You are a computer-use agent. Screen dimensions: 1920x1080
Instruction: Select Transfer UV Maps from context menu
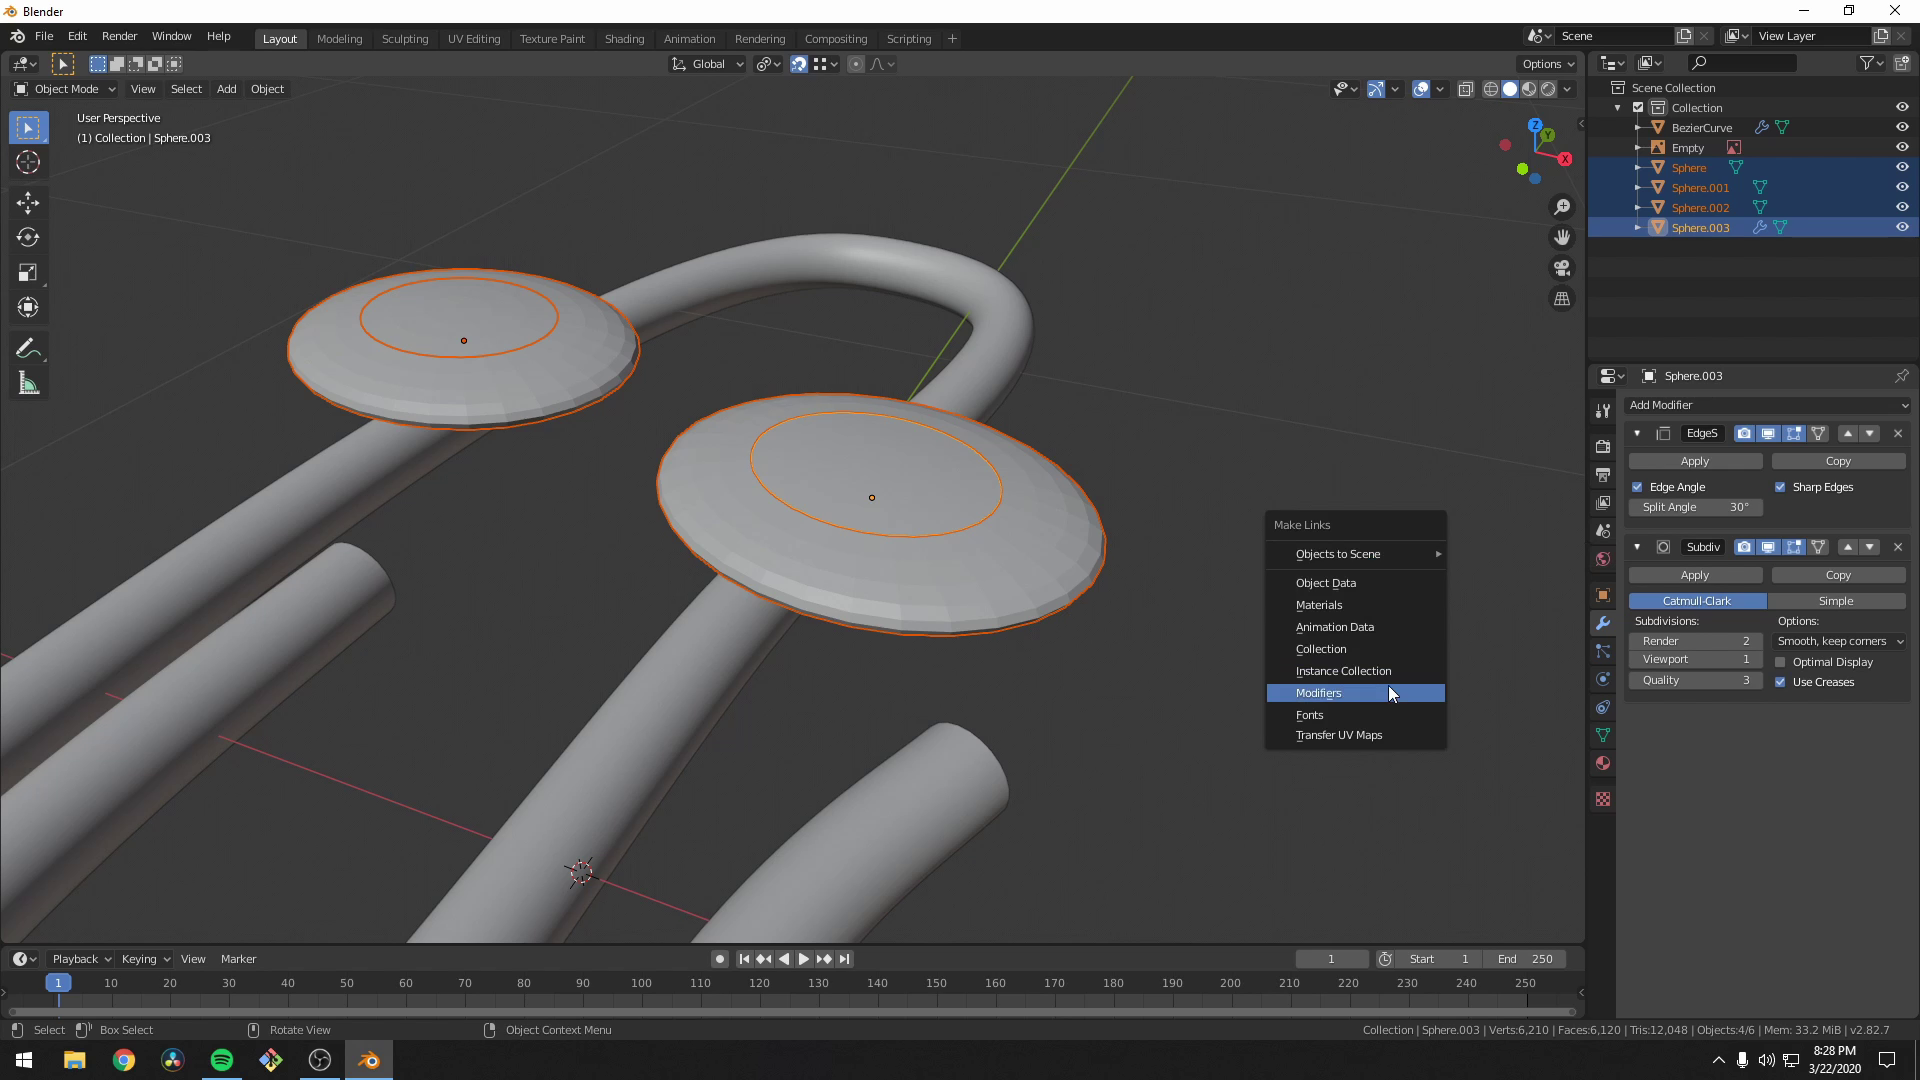[x=1338, y=735]
